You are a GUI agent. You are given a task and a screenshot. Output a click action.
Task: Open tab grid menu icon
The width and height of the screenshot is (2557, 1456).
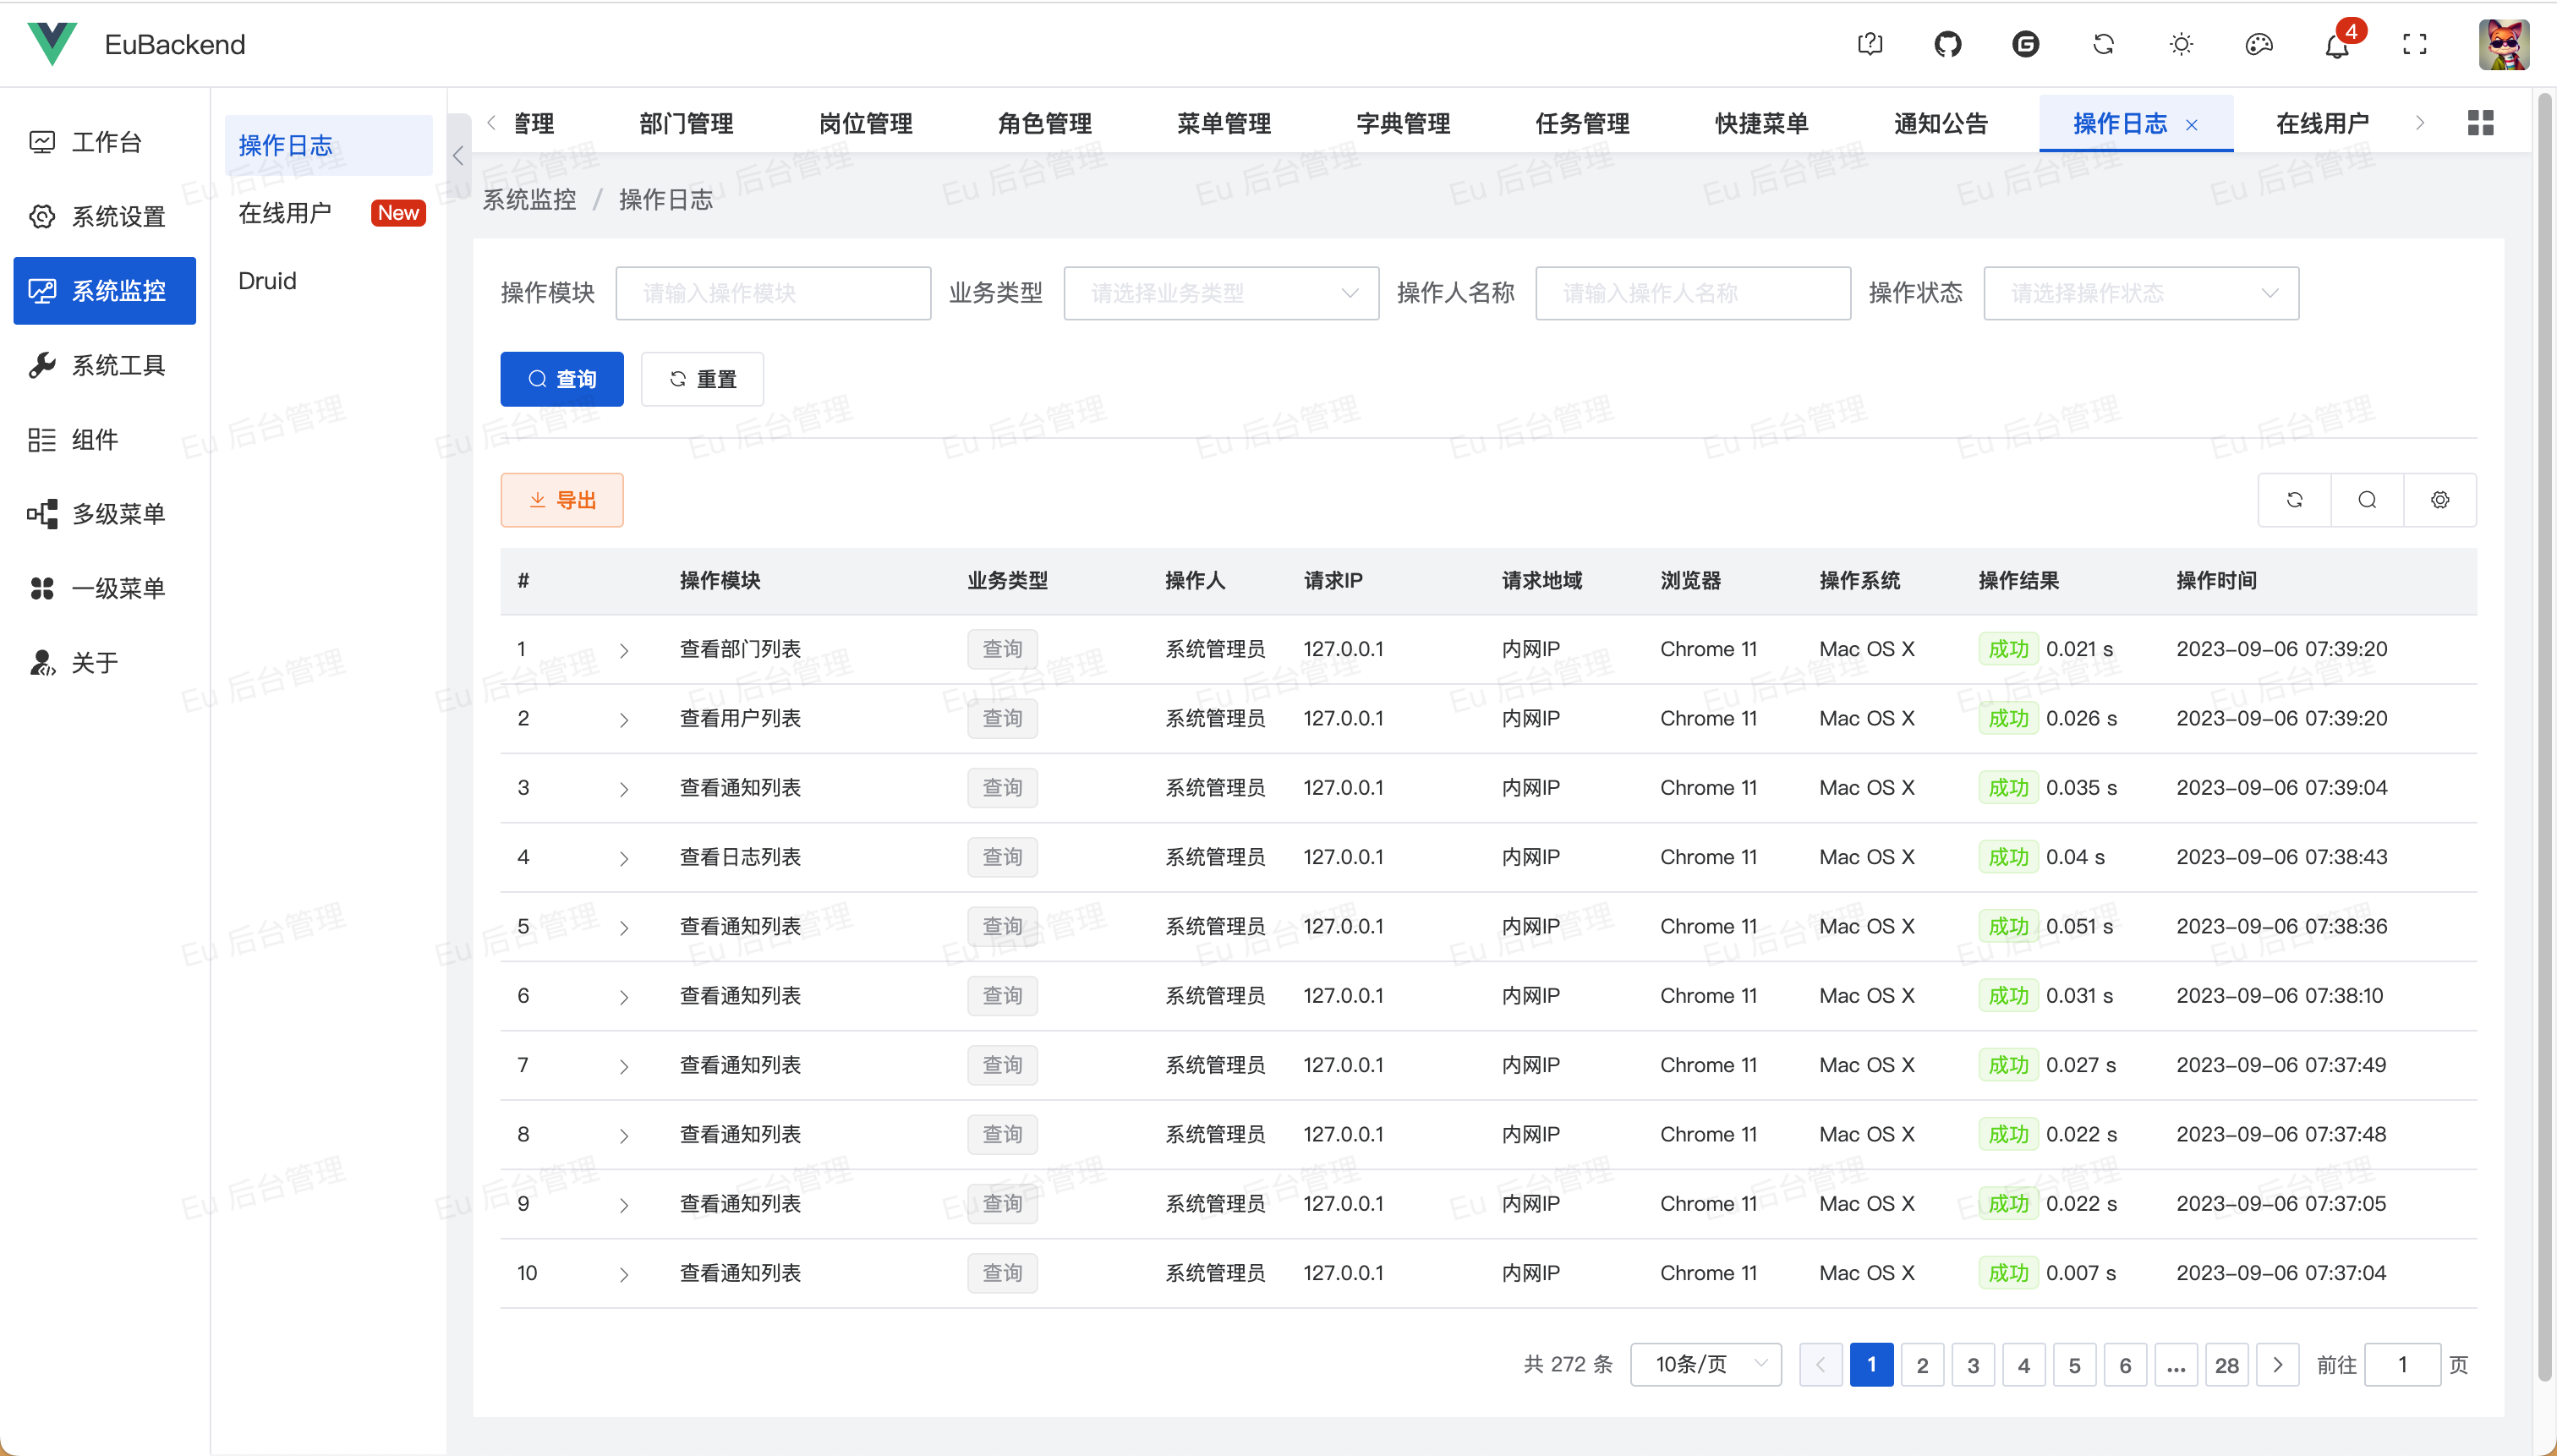(2480, 123)
